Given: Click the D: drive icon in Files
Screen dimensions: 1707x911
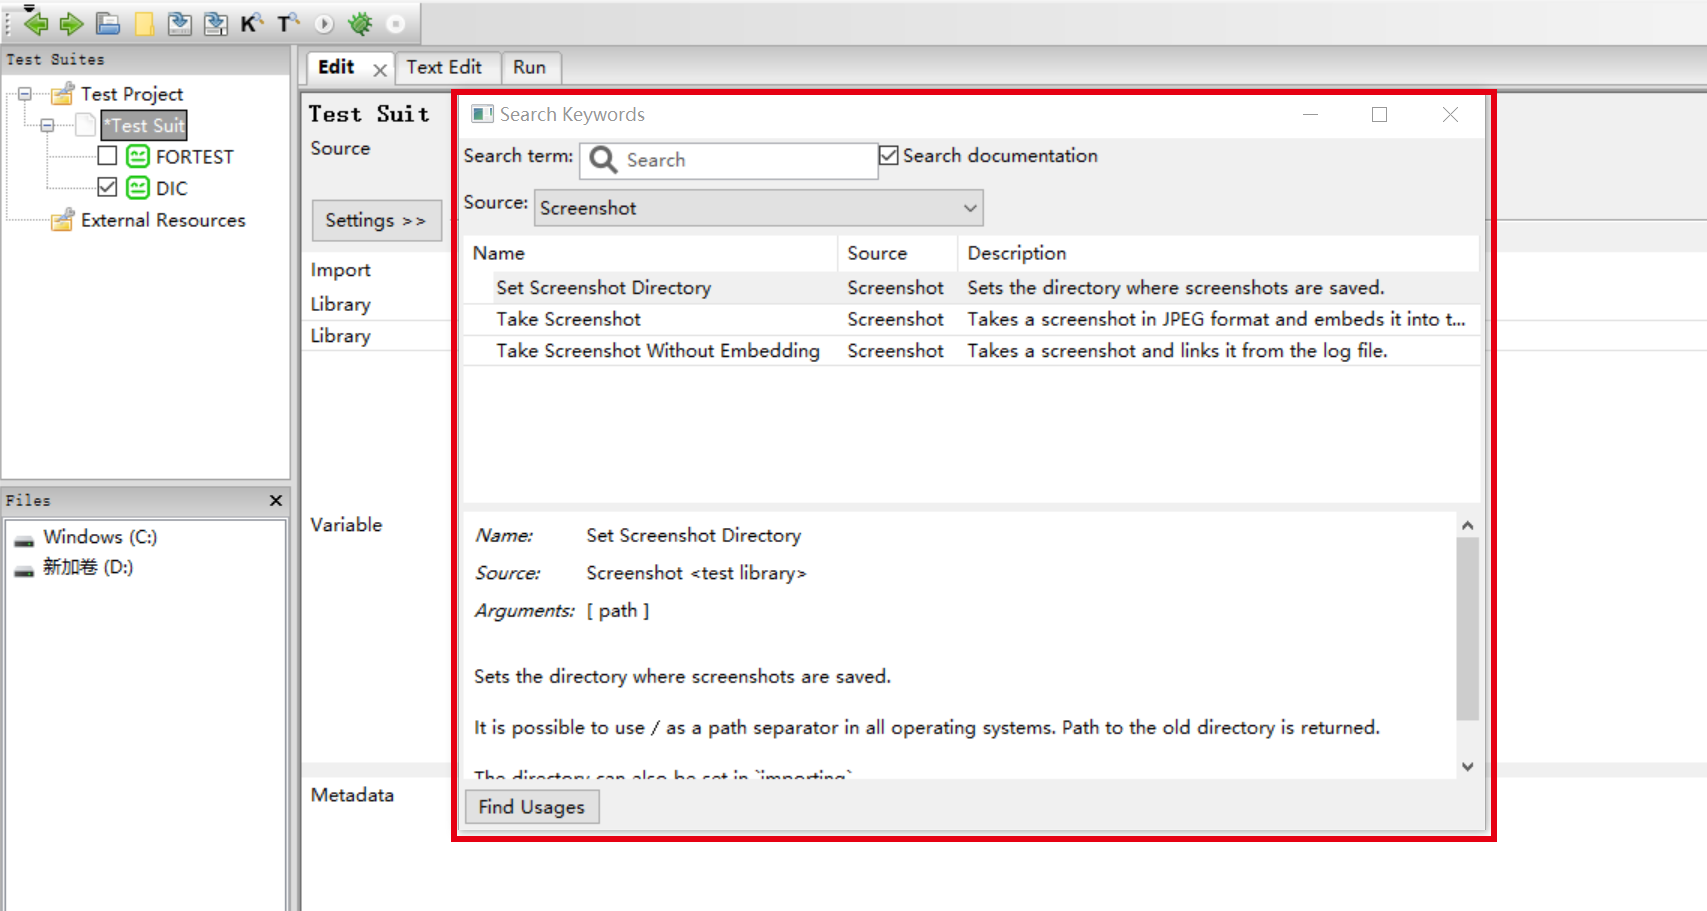Looking at the screenshot, I should click(24, 571).
